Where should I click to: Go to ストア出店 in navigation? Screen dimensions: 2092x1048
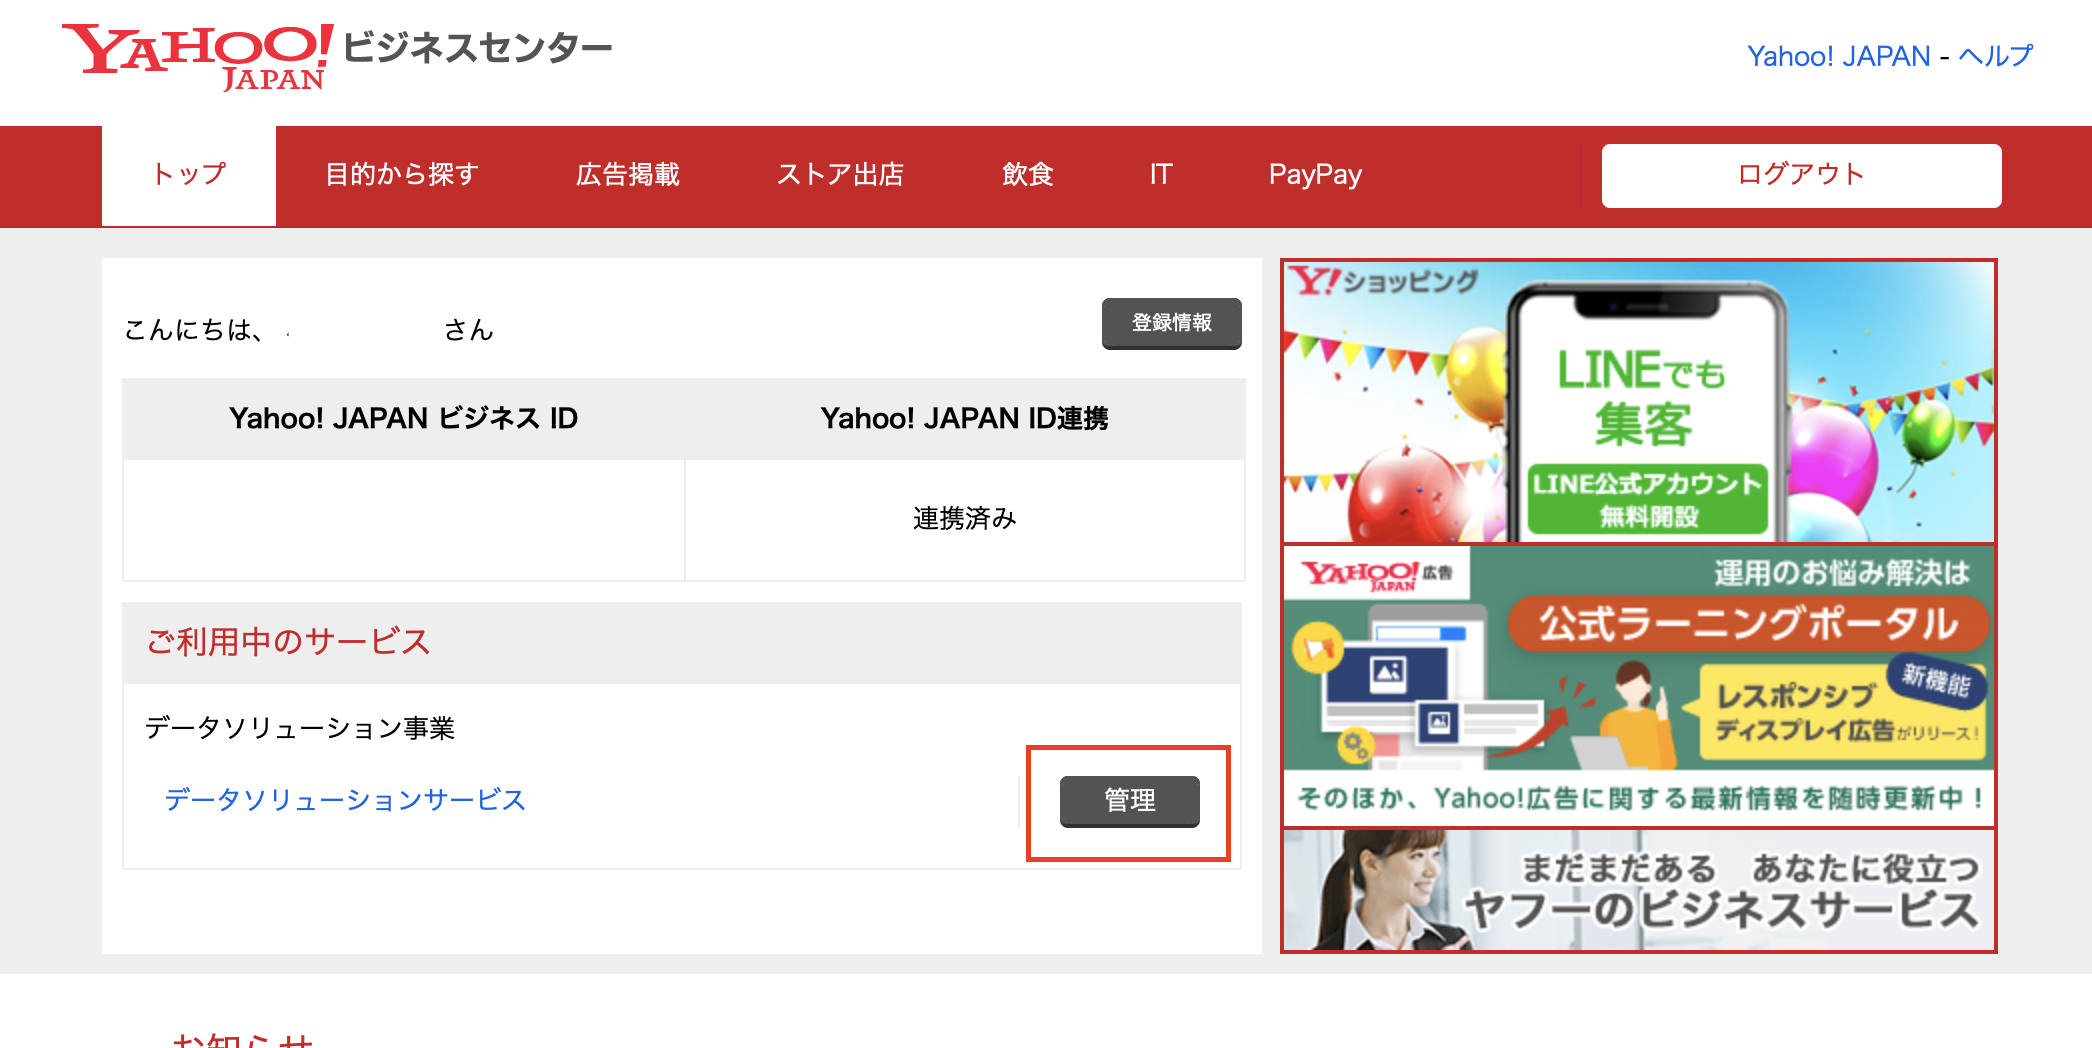(x=840, y=175)
